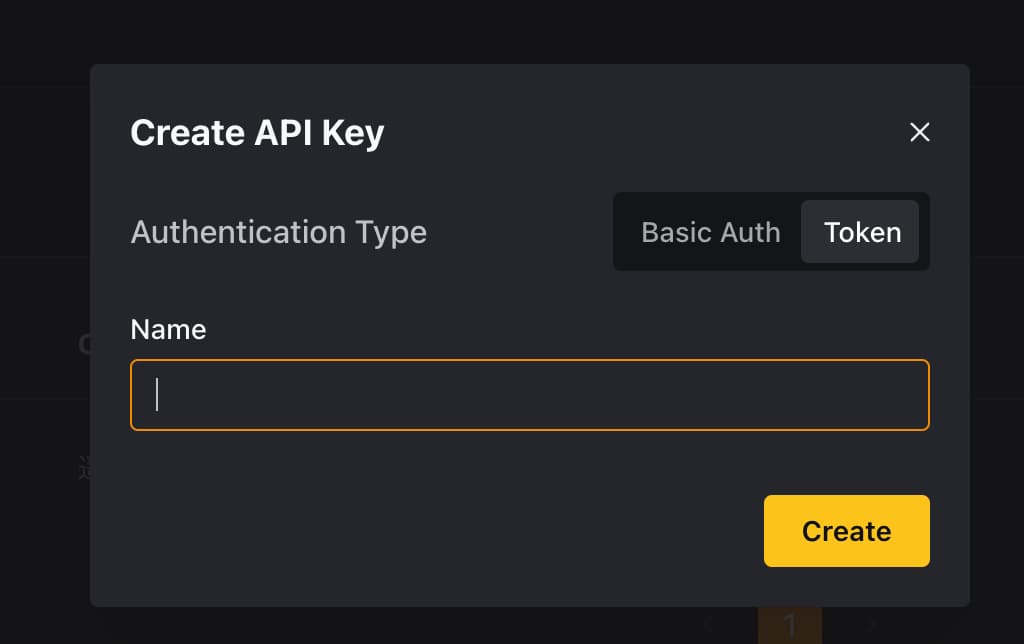The width and height of the screenshot is (1024, 644).
Task: Choose the Token tab option
Action: pyautogui.click(x=860, y=232)
